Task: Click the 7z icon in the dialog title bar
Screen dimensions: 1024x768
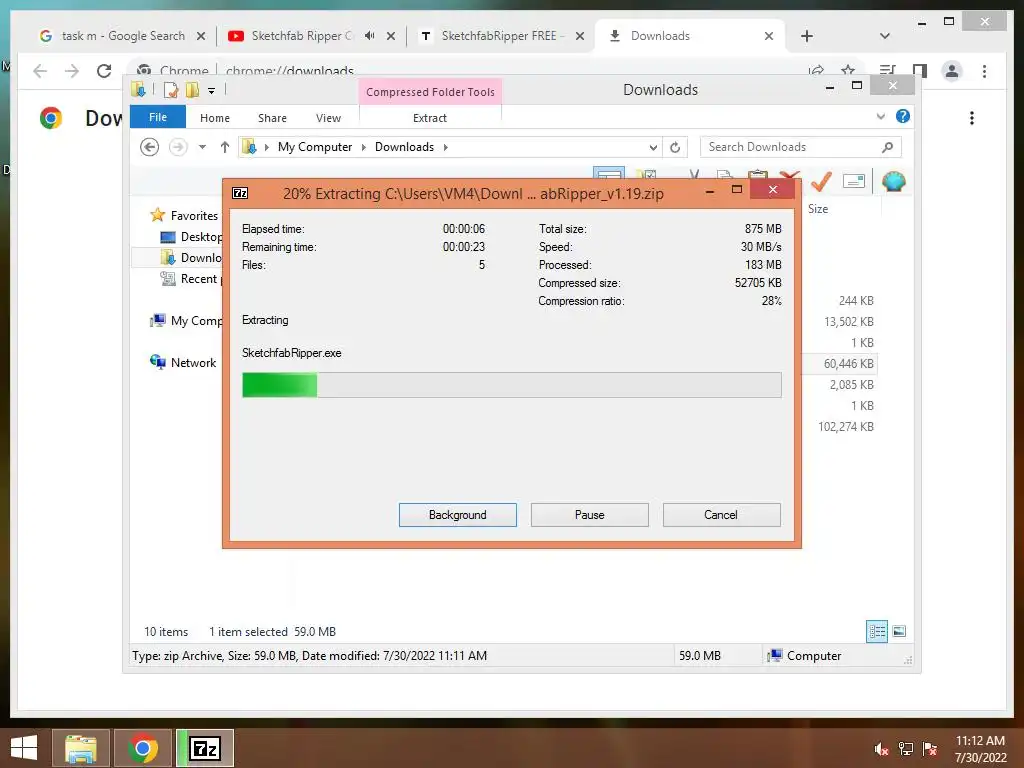Action: coord(240,193)
